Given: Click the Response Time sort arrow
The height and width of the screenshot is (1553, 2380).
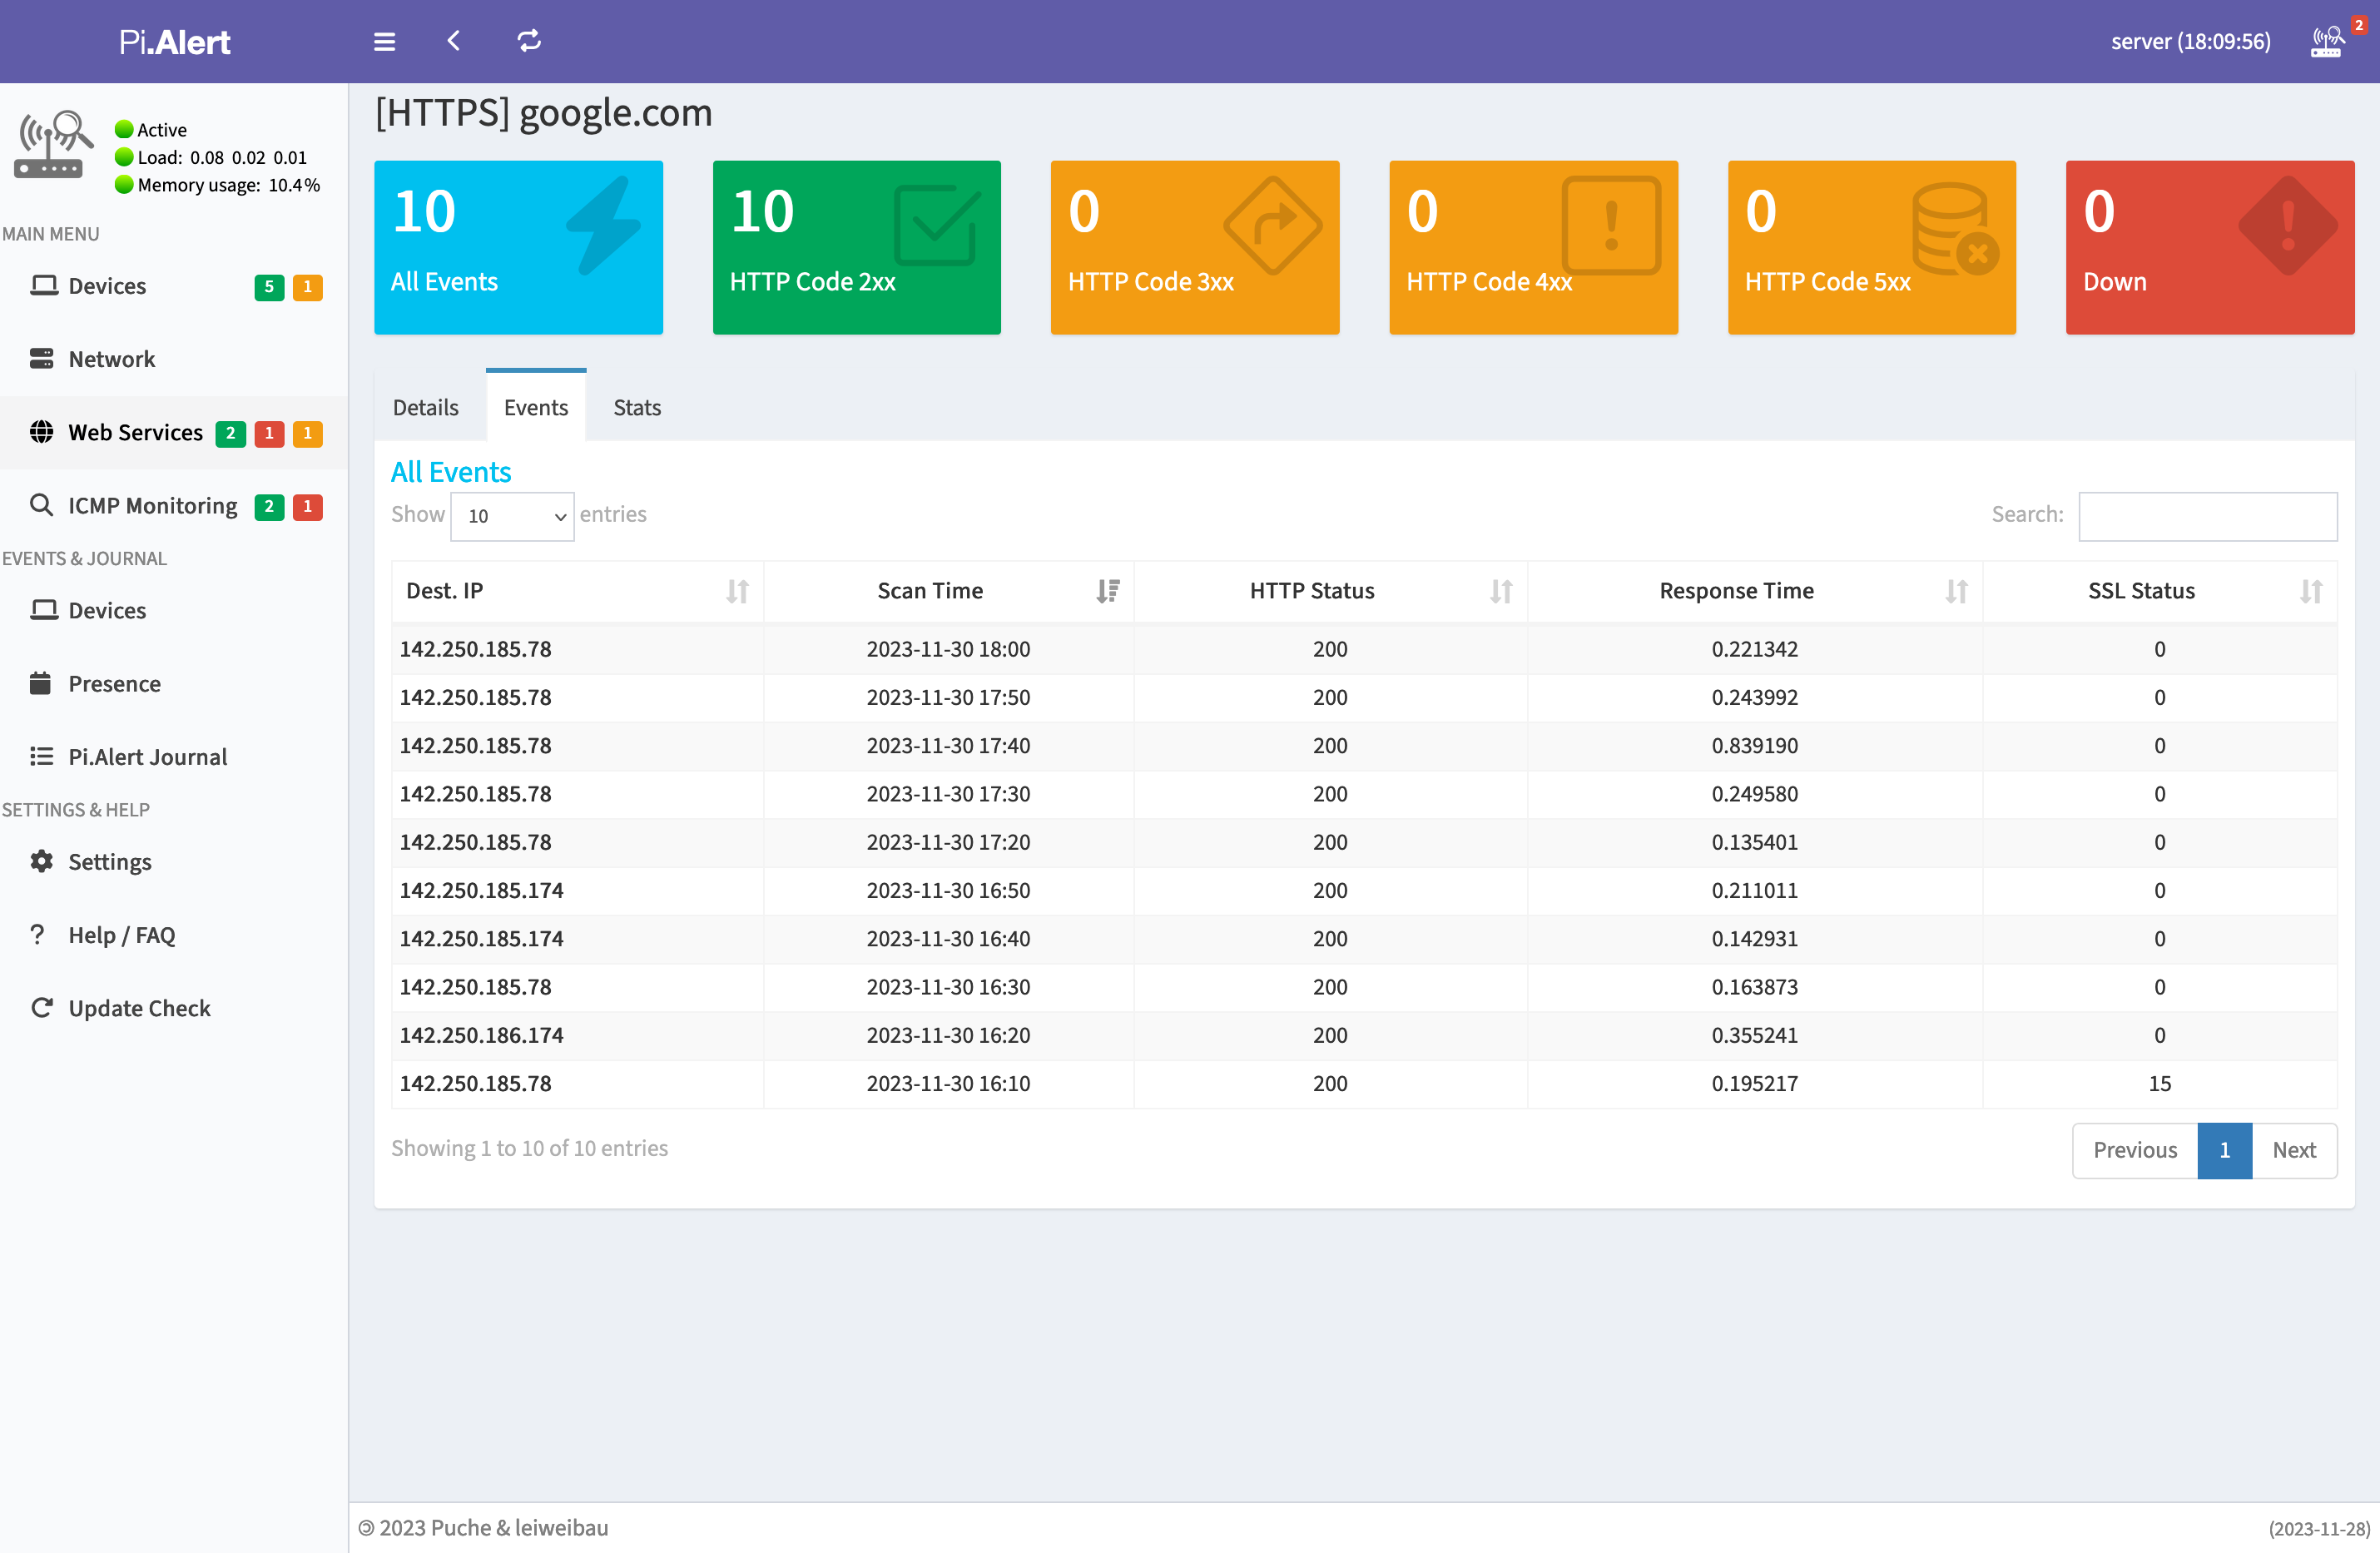Looking at the screenshot, I should click(1956, 592).
